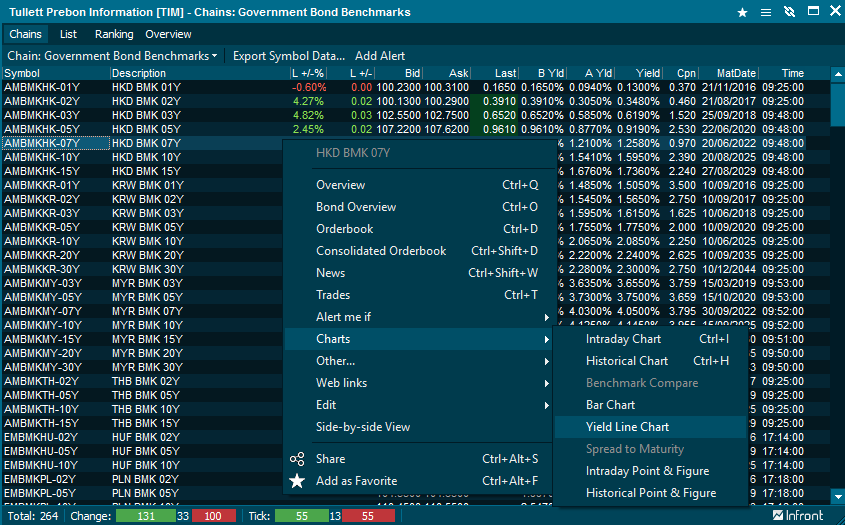Expand the Other... submenu
This screenshot has height=525, width=845.
click(419, 361)
